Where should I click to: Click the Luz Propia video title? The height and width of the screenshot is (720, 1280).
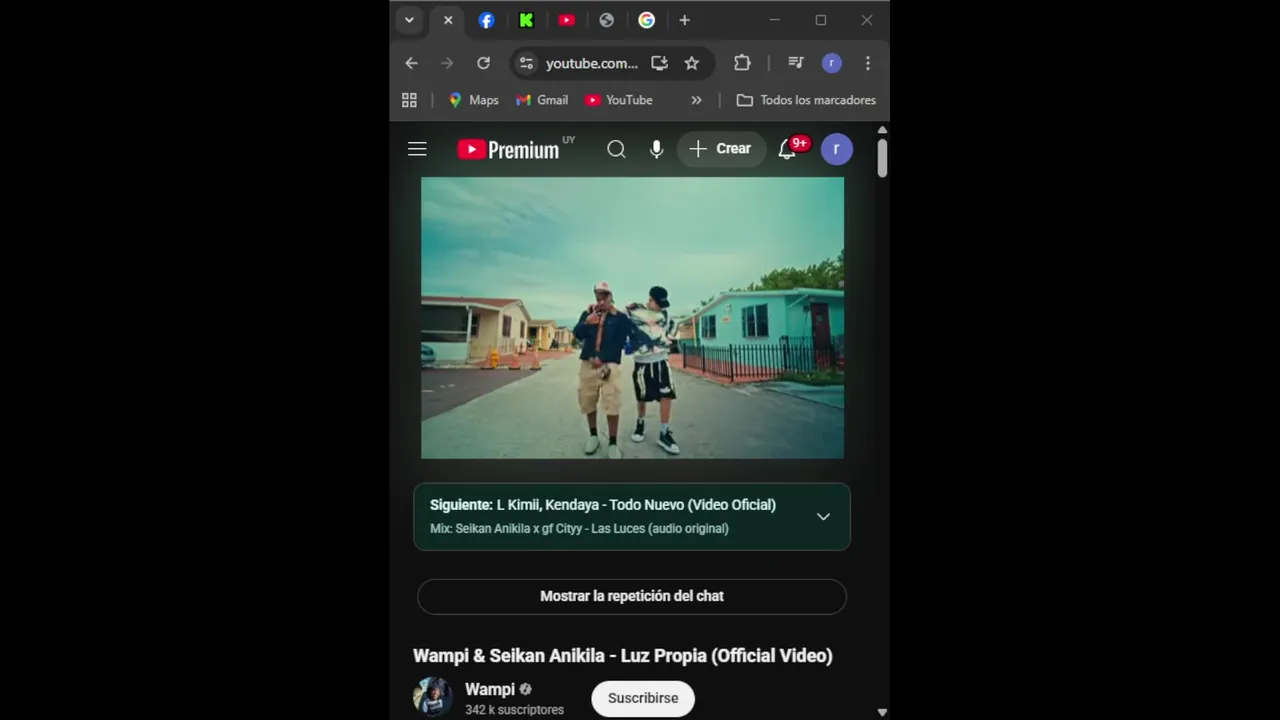pos(623,656)
